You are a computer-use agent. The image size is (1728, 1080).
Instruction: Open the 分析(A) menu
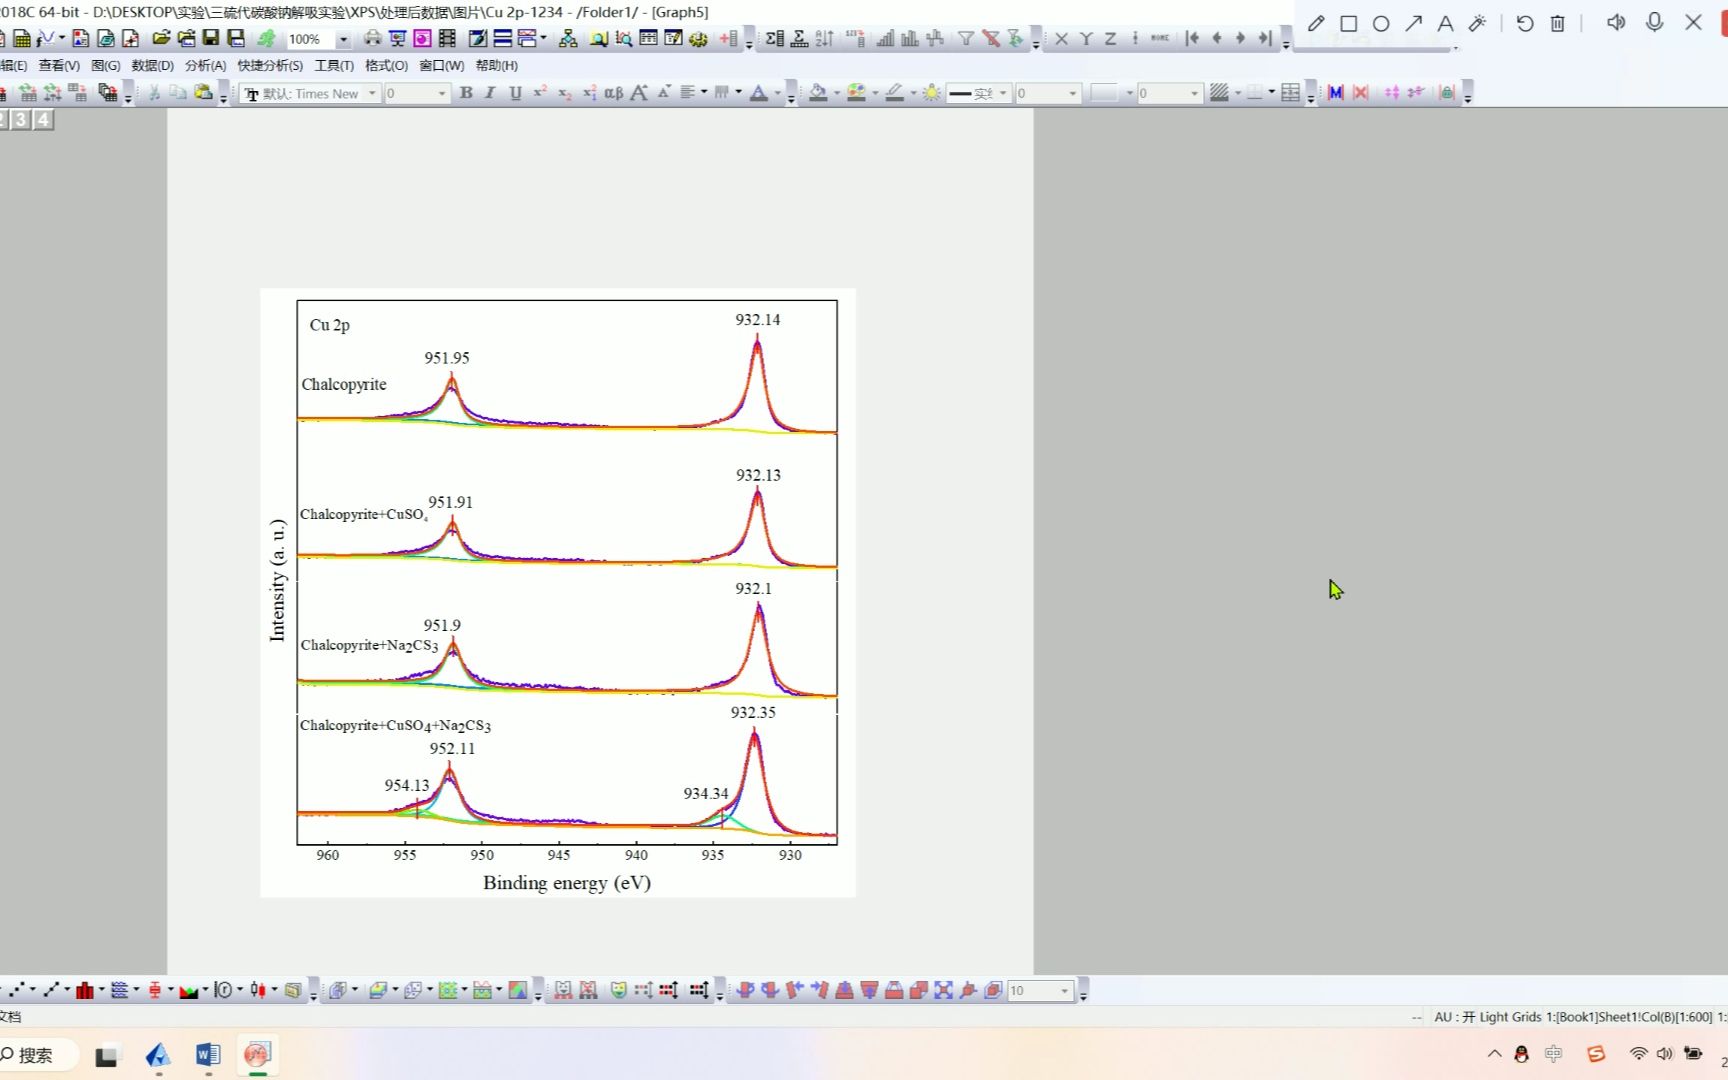(205, 66)
